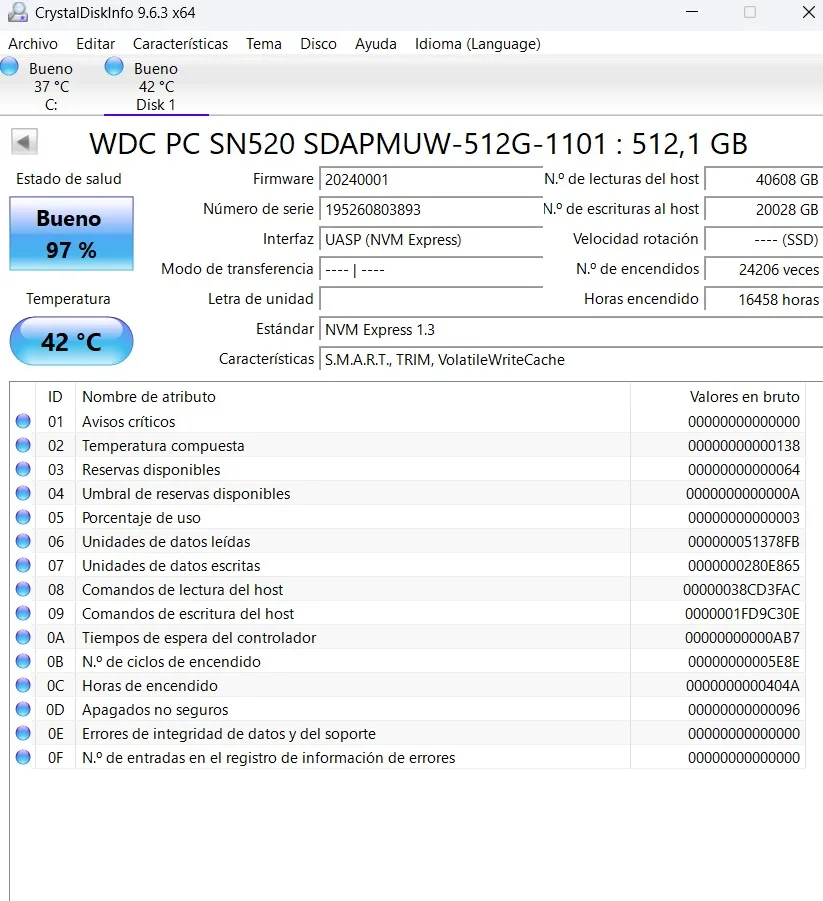This screenshot has width=823, height=901.
Task: Select raw value 0000000000404A
Action: coord(743,686)
